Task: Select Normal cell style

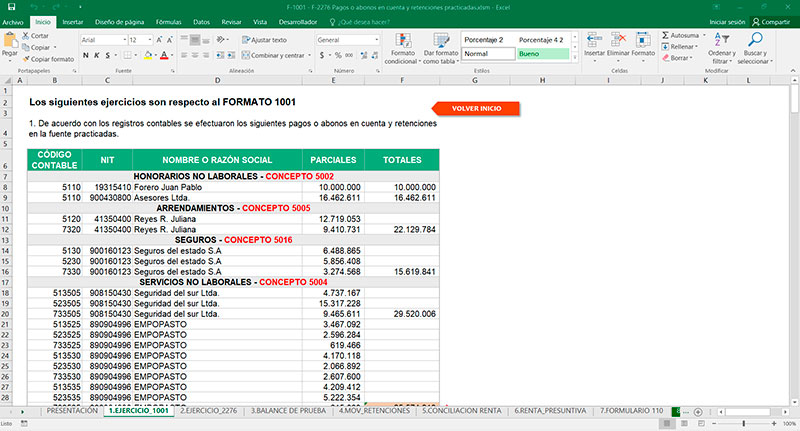Action: 488,54
